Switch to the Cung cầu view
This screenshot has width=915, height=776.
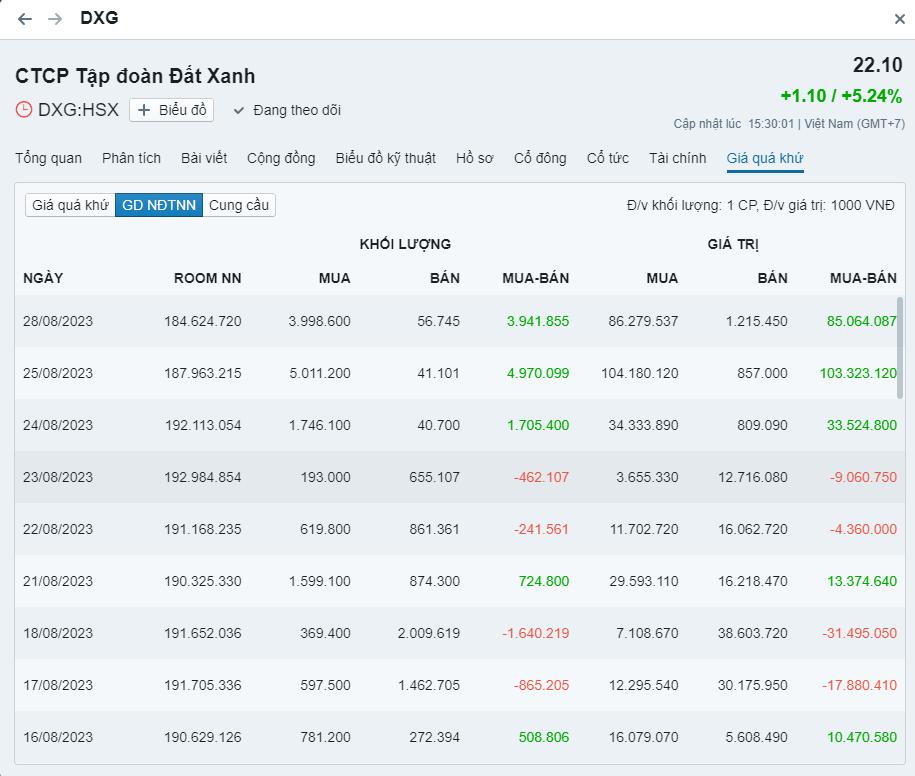[x=239, y=205]
